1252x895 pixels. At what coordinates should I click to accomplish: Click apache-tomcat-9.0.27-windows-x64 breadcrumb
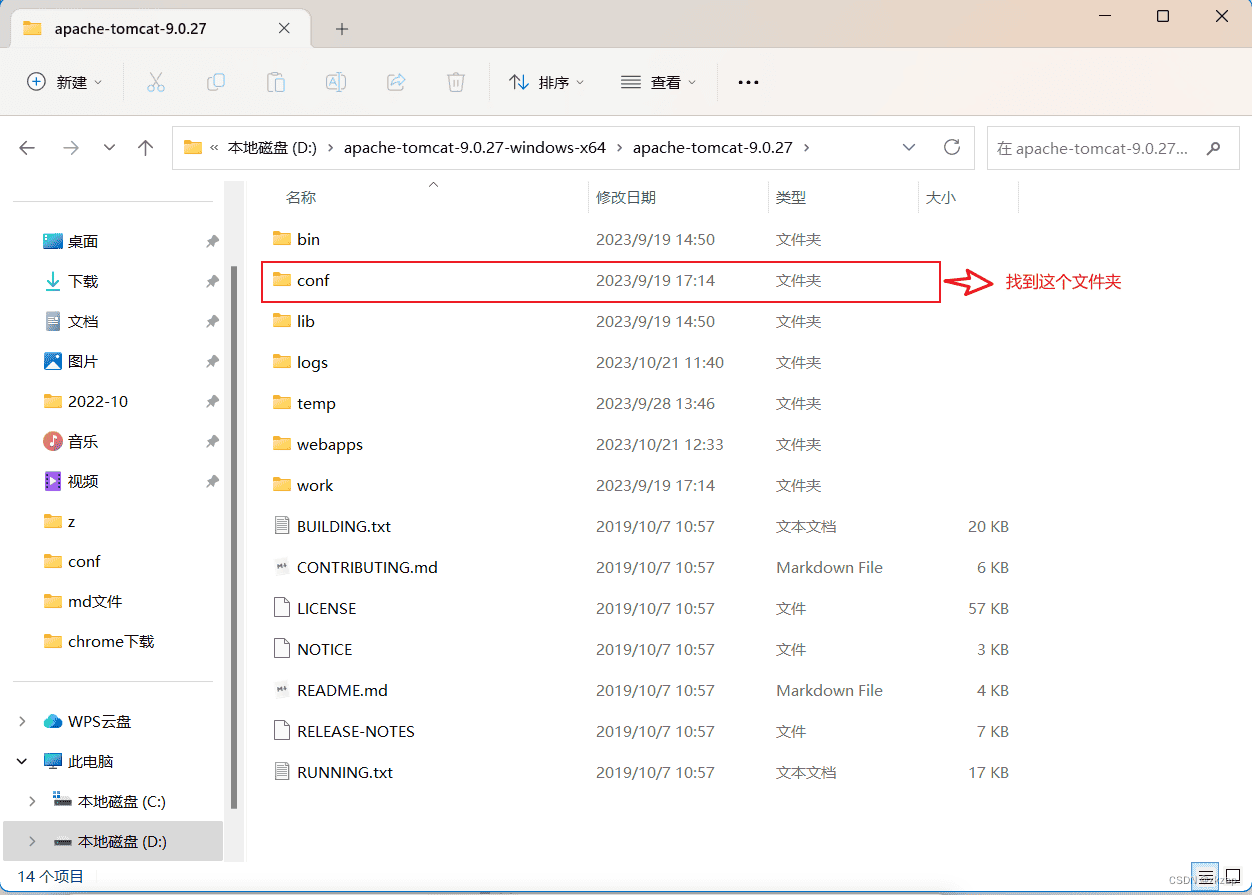(475, 148)
